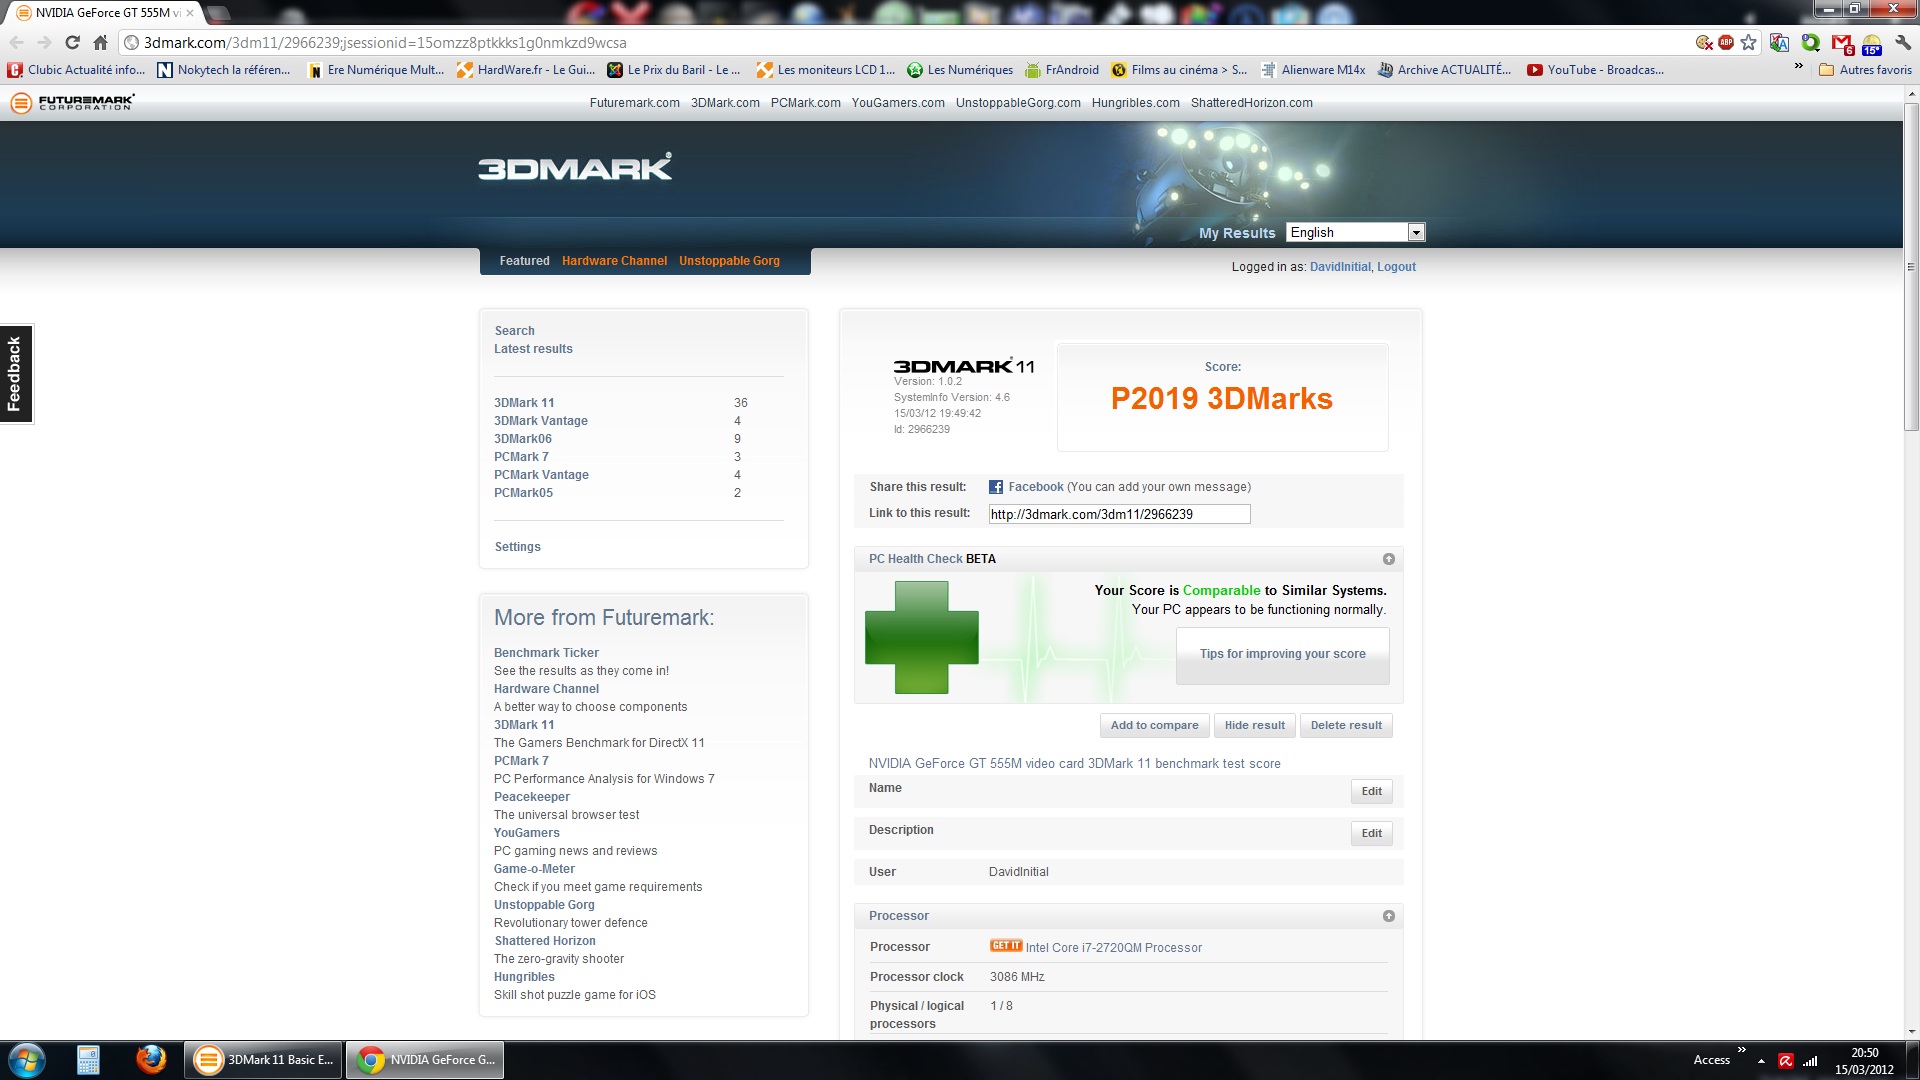The image size is (1920, 1080).
Task: Collapse the Processor section
Action: click(1389, 916)
